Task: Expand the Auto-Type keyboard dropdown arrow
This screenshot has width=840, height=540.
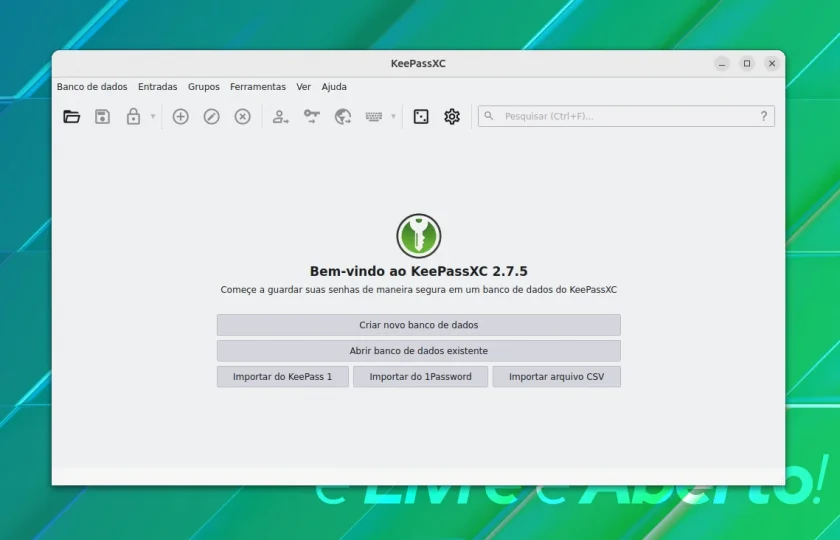Action: tap(393, 116)
